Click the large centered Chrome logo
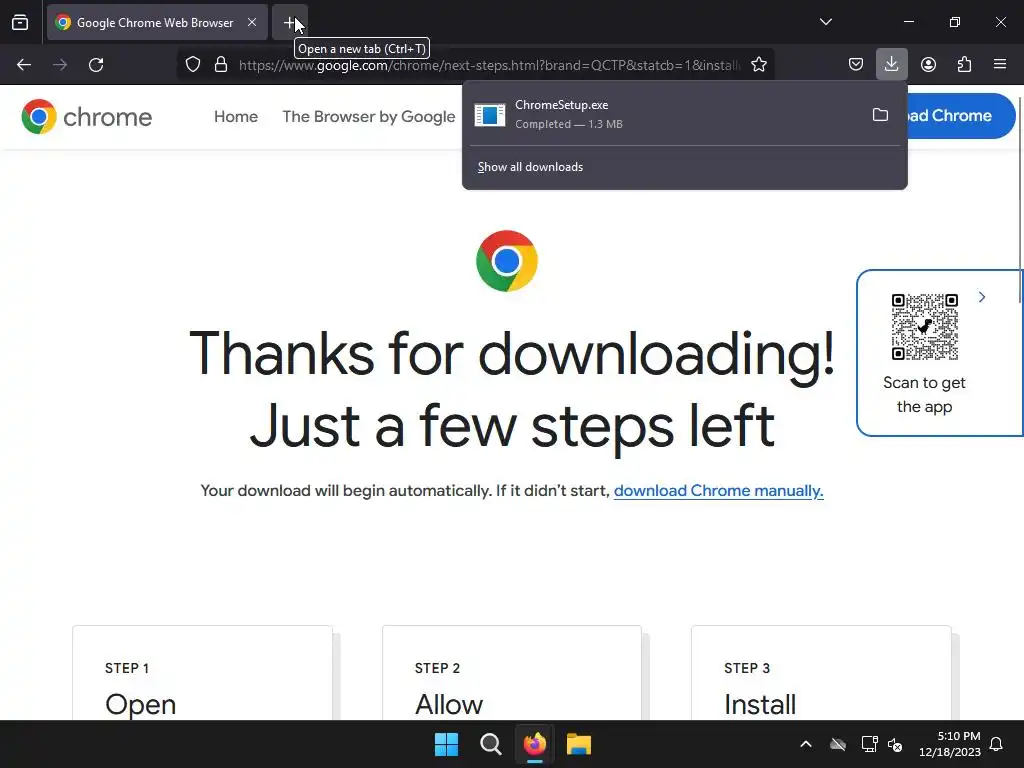1024x768 pixels. tap(507, 261)
